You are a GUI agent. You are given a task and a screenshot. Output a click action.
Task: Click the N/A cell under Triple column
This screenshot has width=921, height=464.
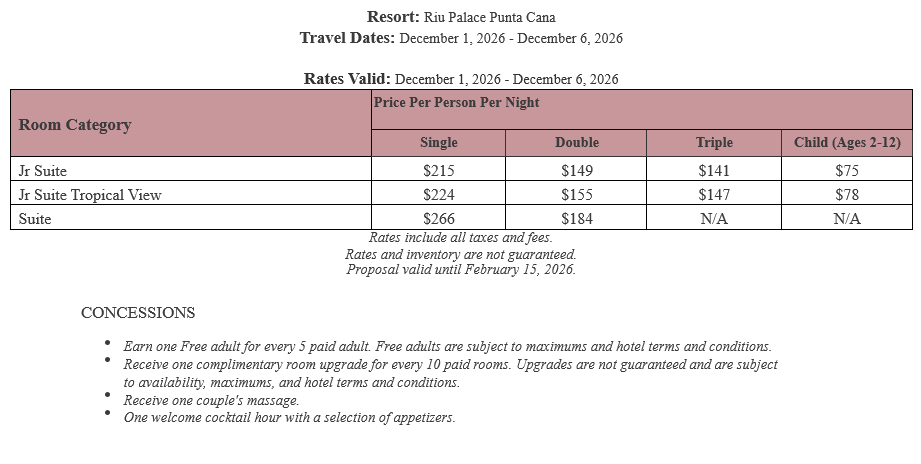point(714,219)
